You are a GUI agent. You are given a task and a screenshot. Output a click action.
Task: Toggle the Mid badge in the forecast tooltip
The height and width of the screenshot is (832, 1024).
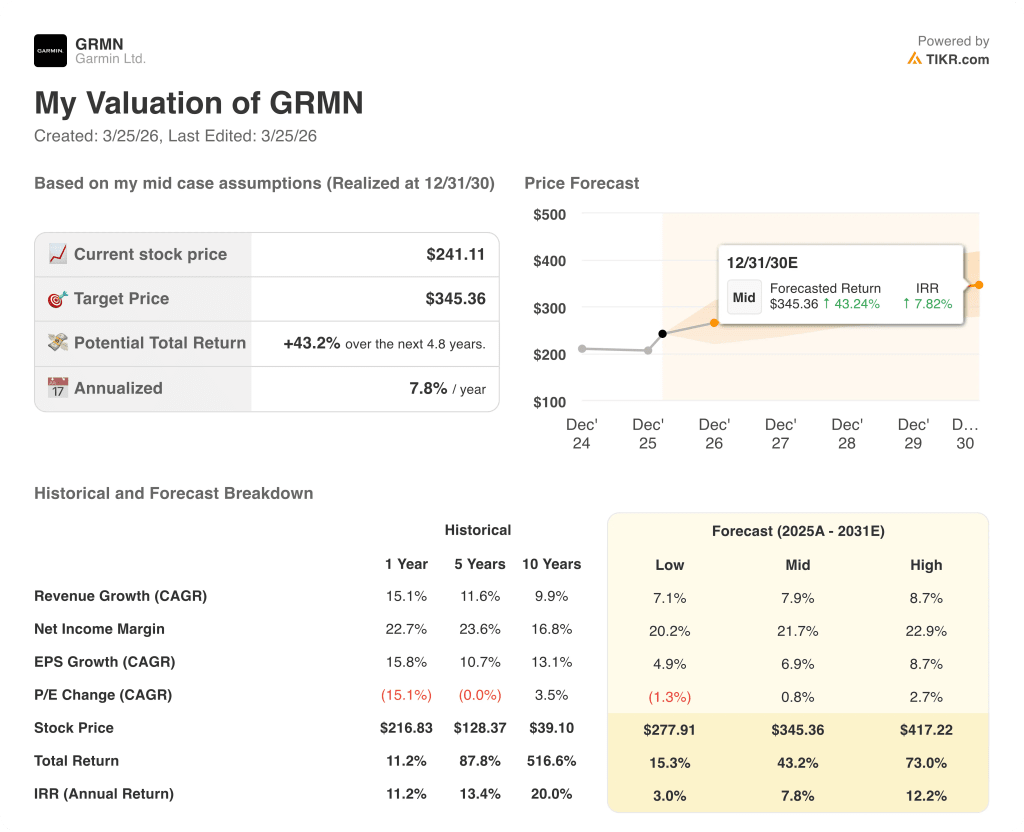pos(744,297)
